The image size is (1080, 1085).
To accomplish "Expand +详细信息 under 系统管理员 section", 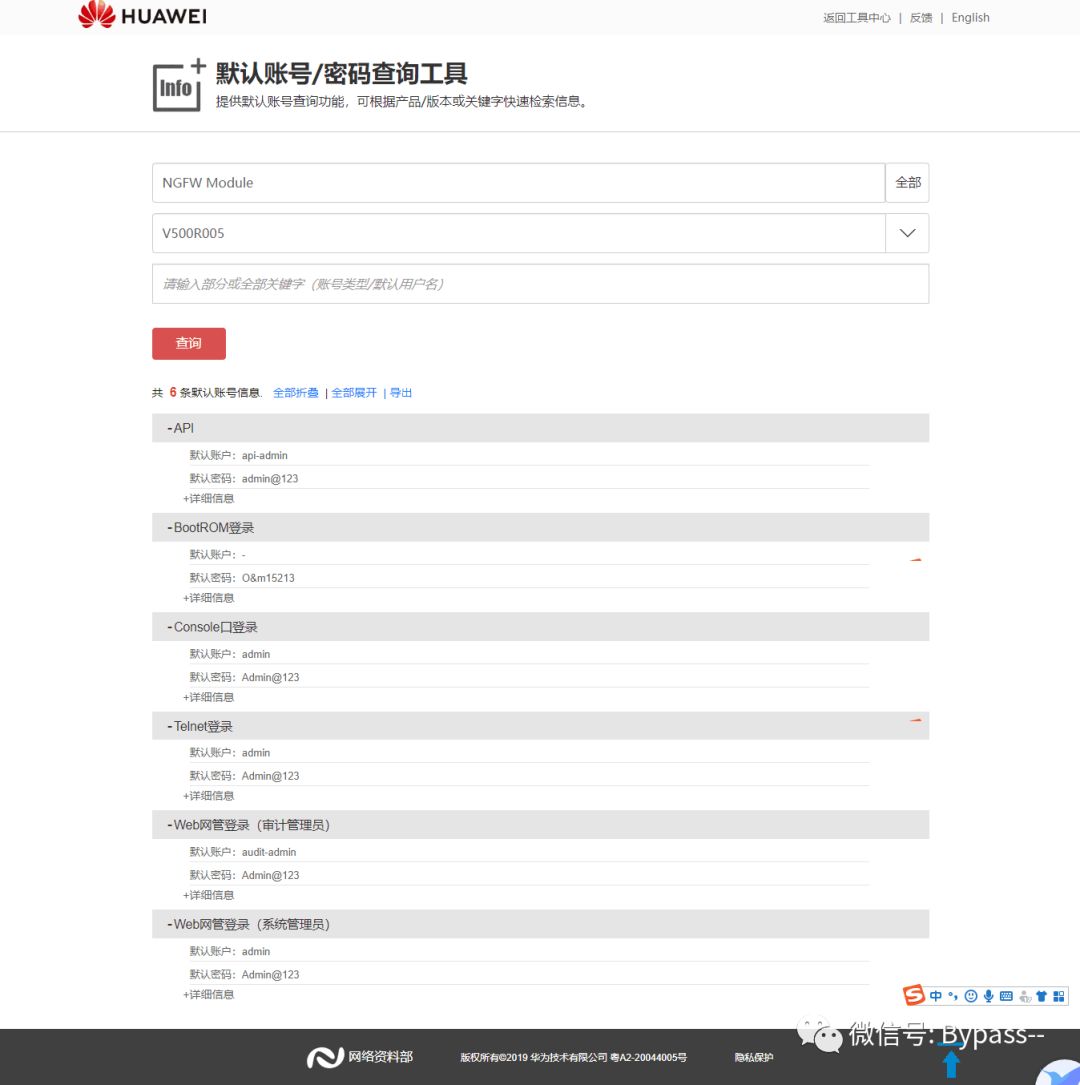I will click(208, 994).
